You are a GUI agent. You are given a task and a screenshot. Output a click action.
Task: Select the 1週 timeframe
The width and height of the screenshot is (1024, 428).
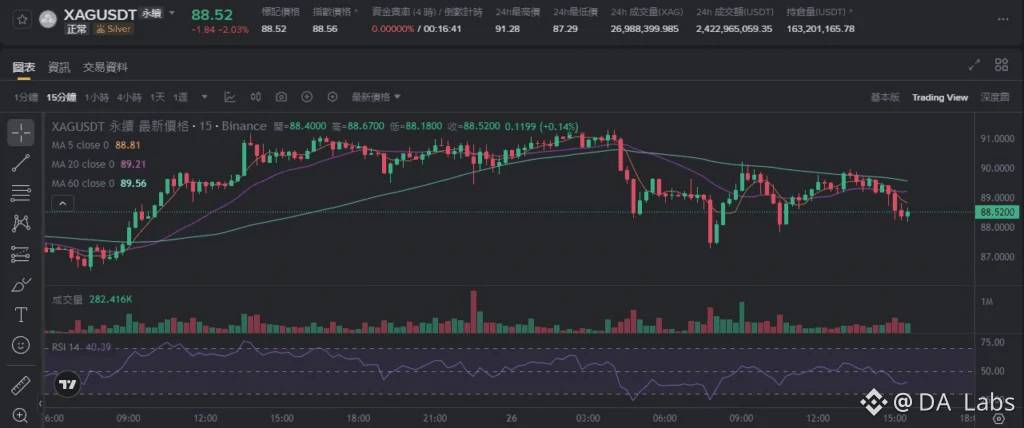(x=180, y=97)
